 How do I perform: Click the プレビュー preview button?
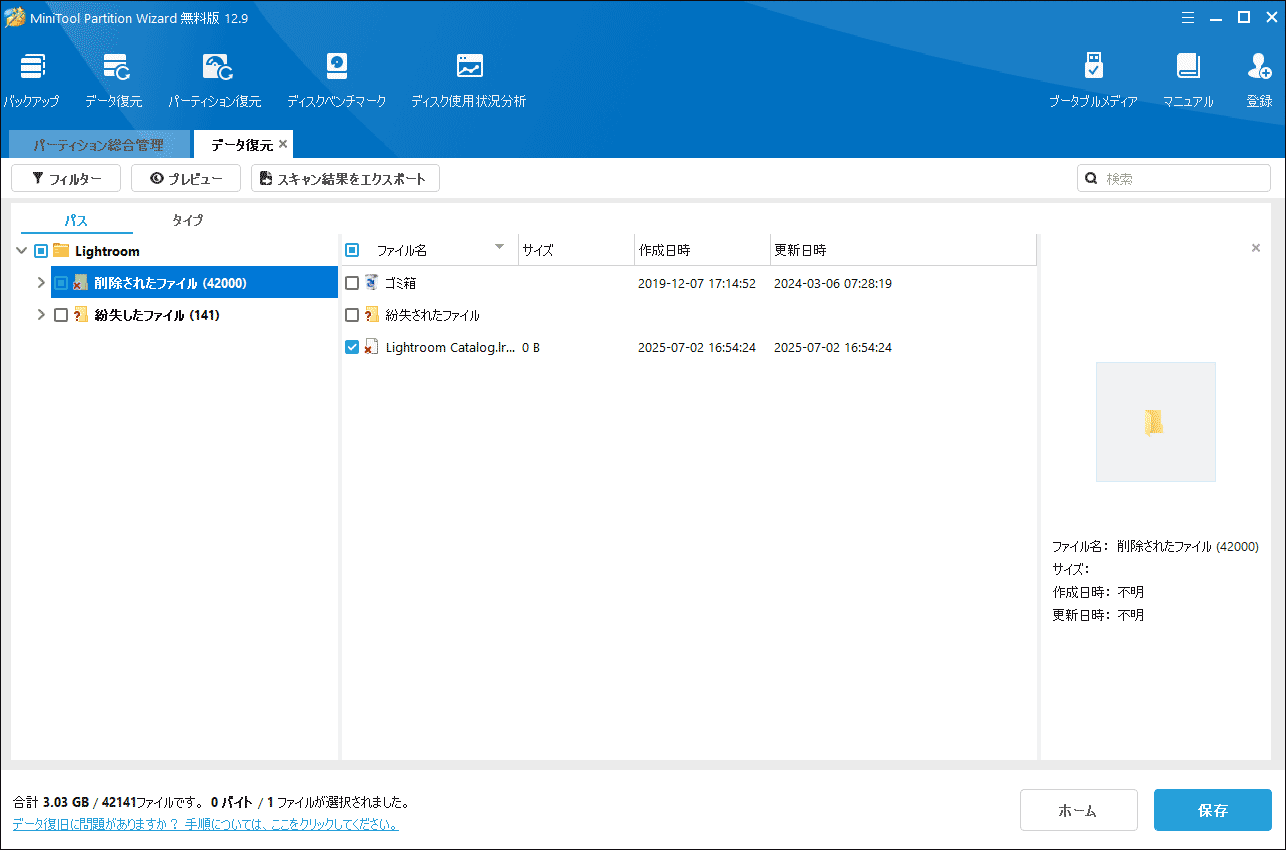pyautogui.click(x=186, y=179)
